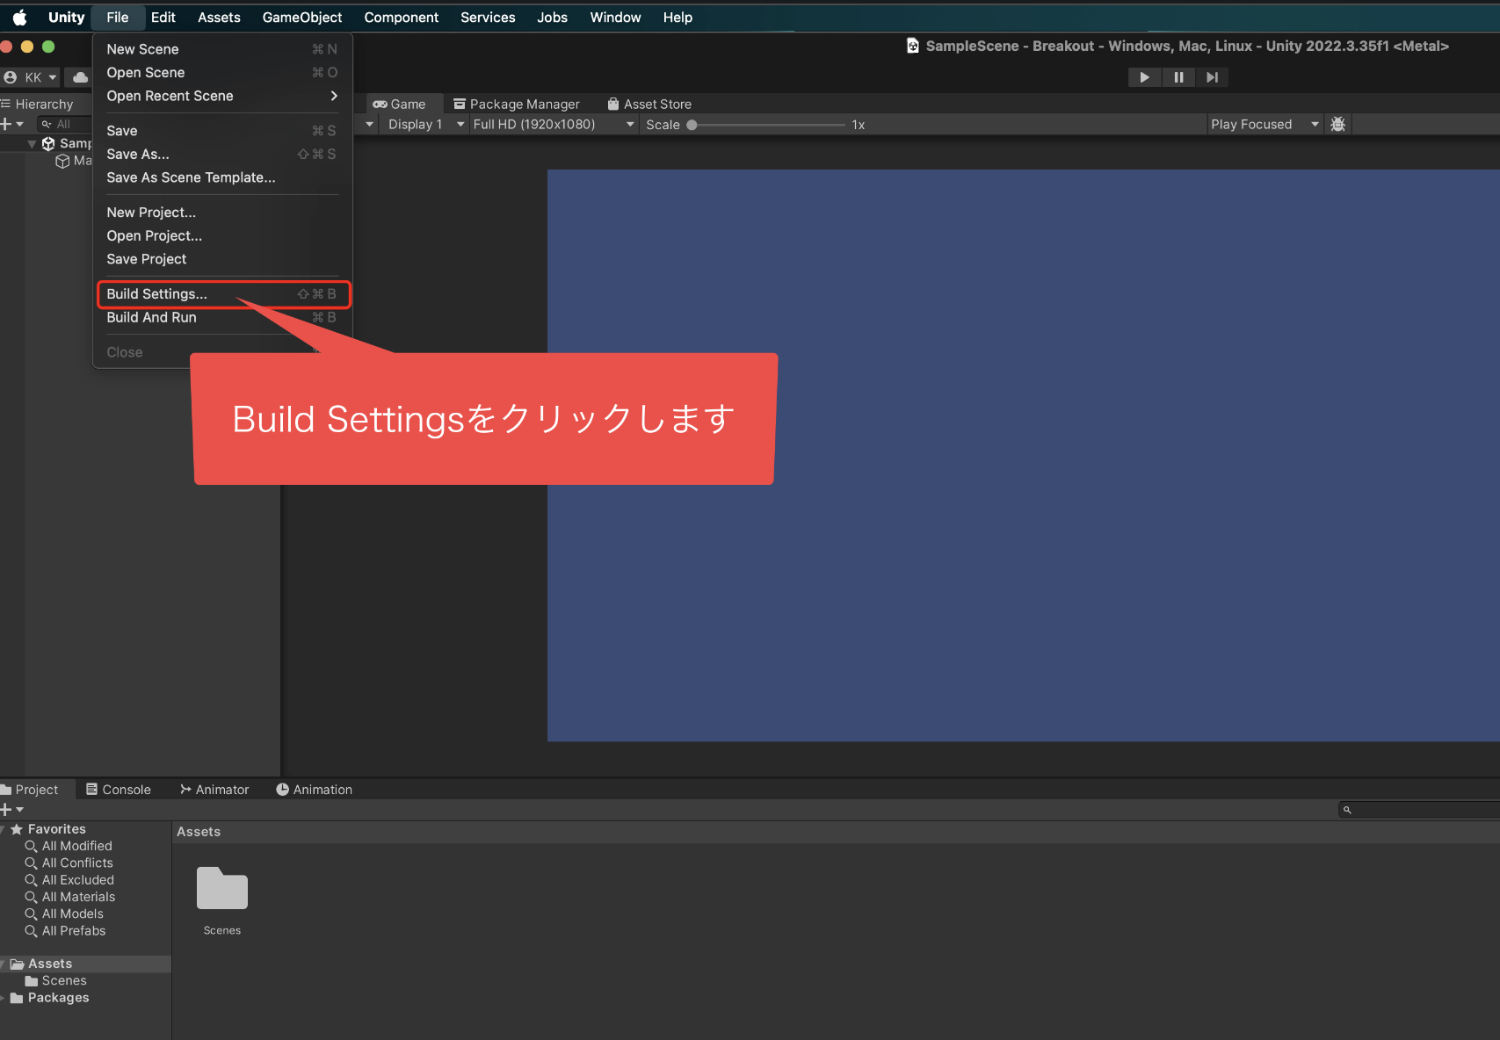This screenshot has width=1500, height=1040.
Task: Click the Hierarchy search field
Action: pos(64,124)
